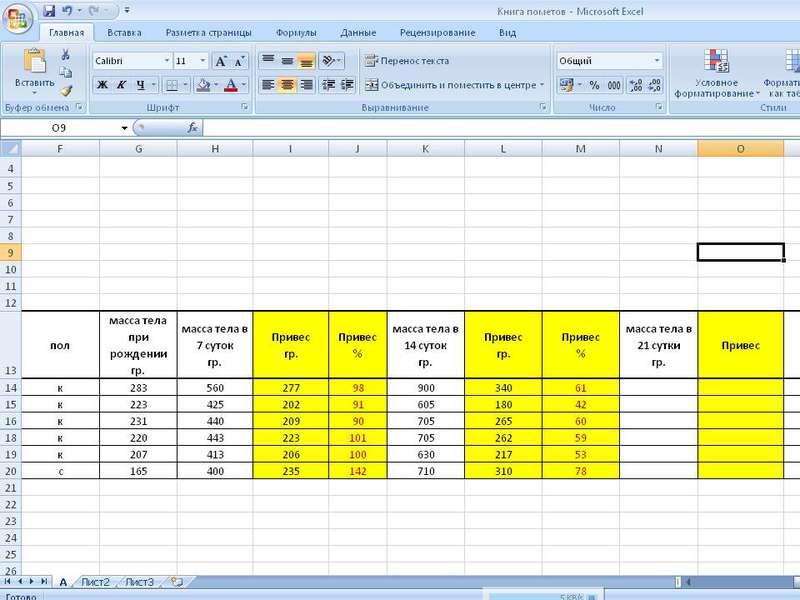Image resolution: width=800 pixels, height=600 pixels.
Task: Apply the red font color
Action: pyautogui.click(x=231, y=85)
